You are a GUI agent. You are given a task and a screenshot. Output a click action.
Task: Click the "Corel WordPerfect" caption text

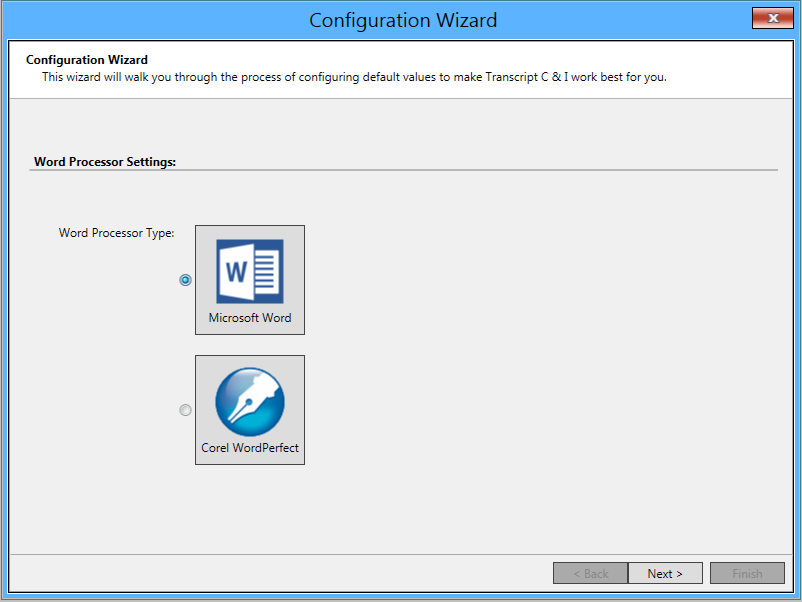point(250,448)
